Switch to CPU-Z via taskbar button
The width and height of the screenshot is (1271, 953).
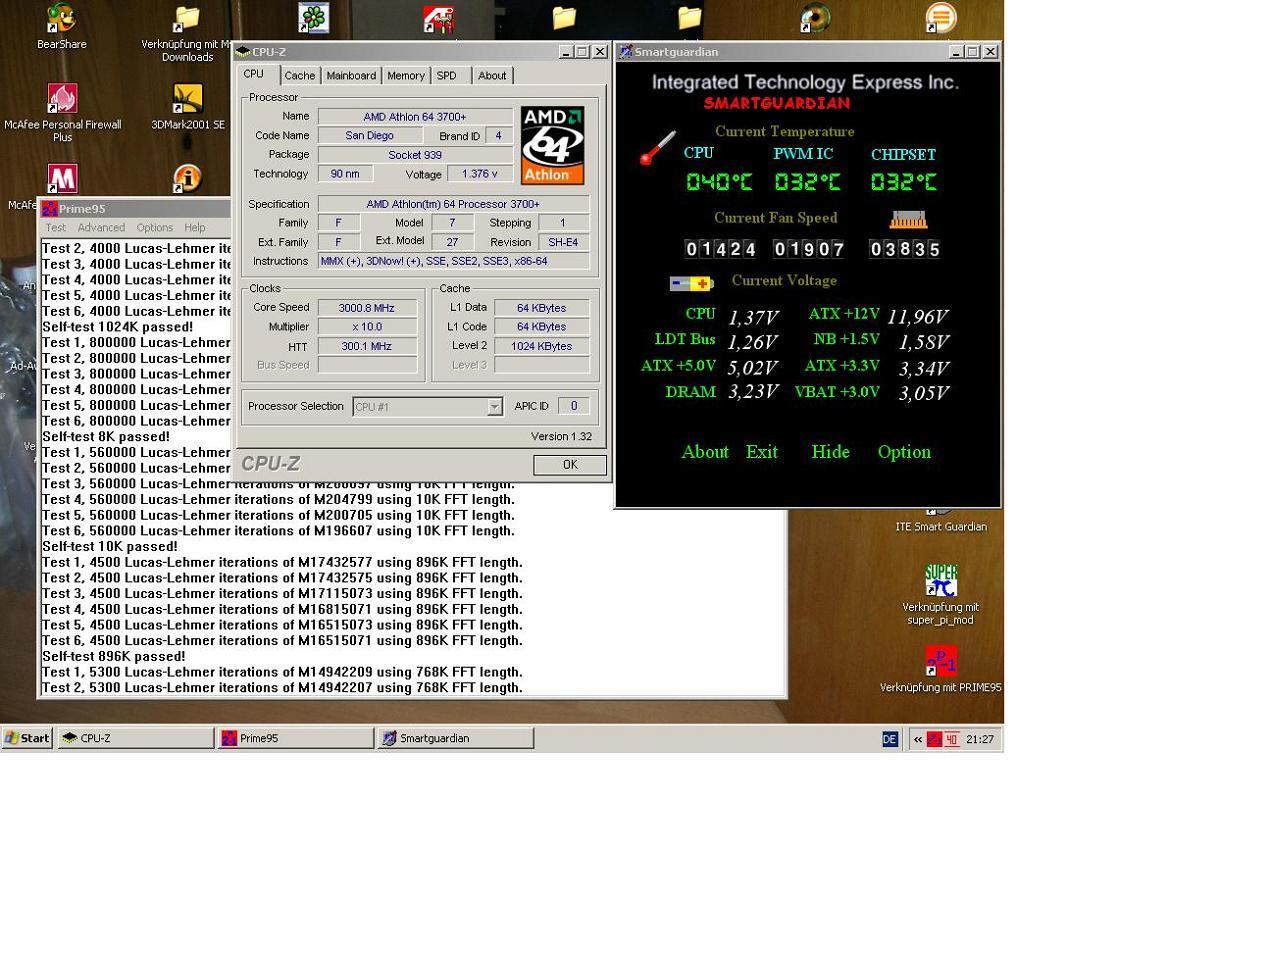pos(135,738)
